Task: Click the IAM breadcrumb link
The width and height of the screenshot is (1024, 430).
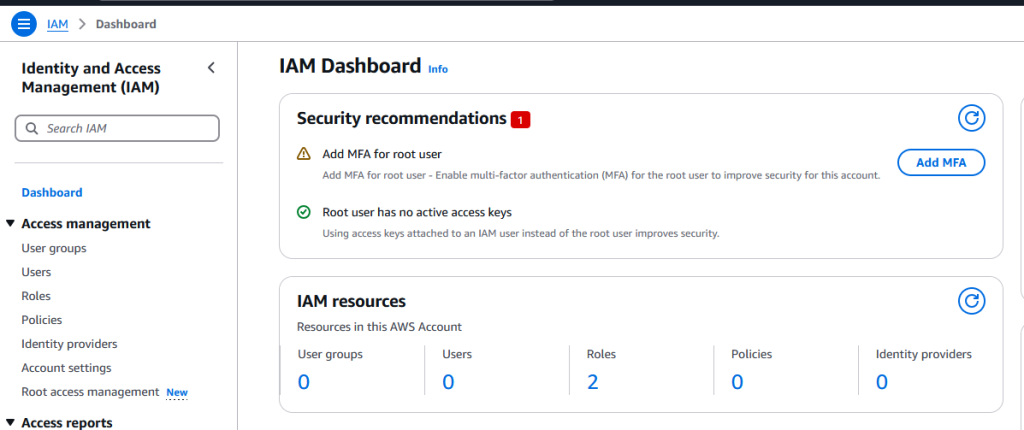Action: coord(57,24)
